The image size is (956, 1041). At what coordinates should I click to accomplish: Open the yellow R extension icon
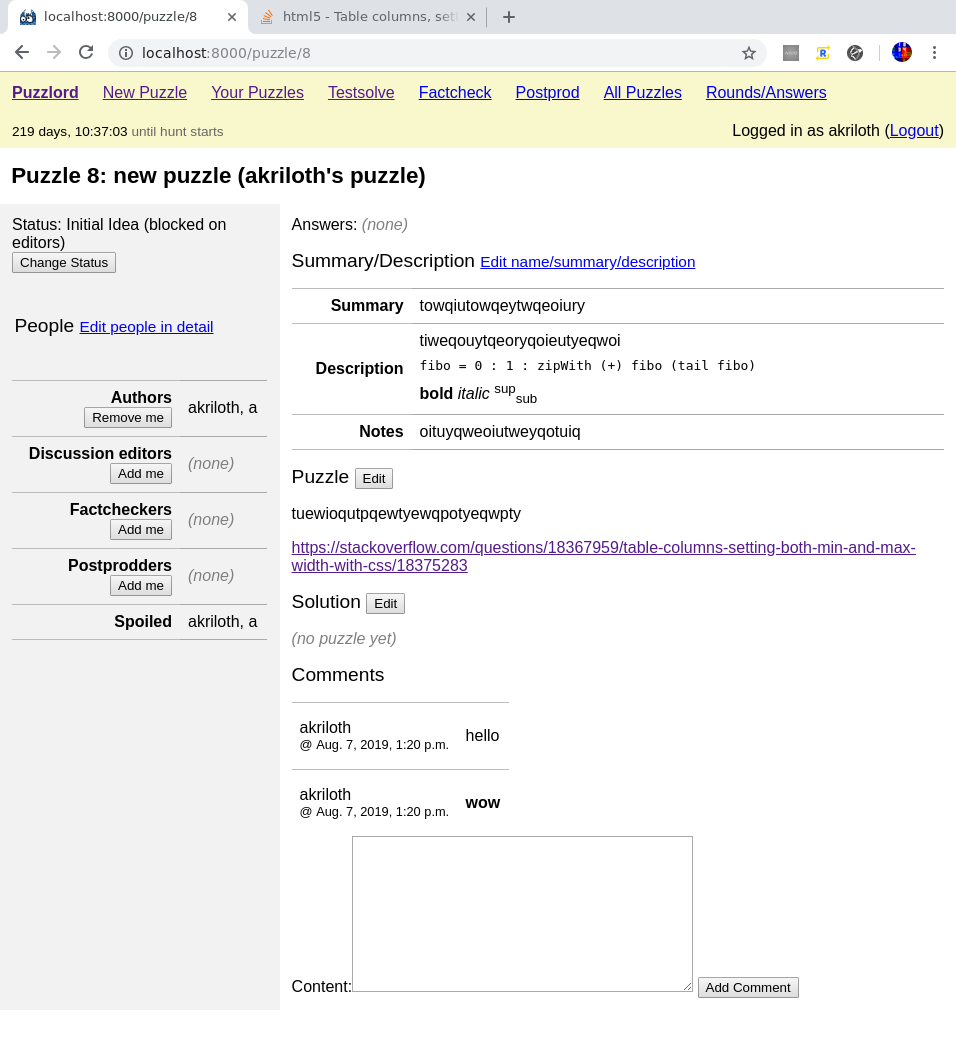coord(823,53)
